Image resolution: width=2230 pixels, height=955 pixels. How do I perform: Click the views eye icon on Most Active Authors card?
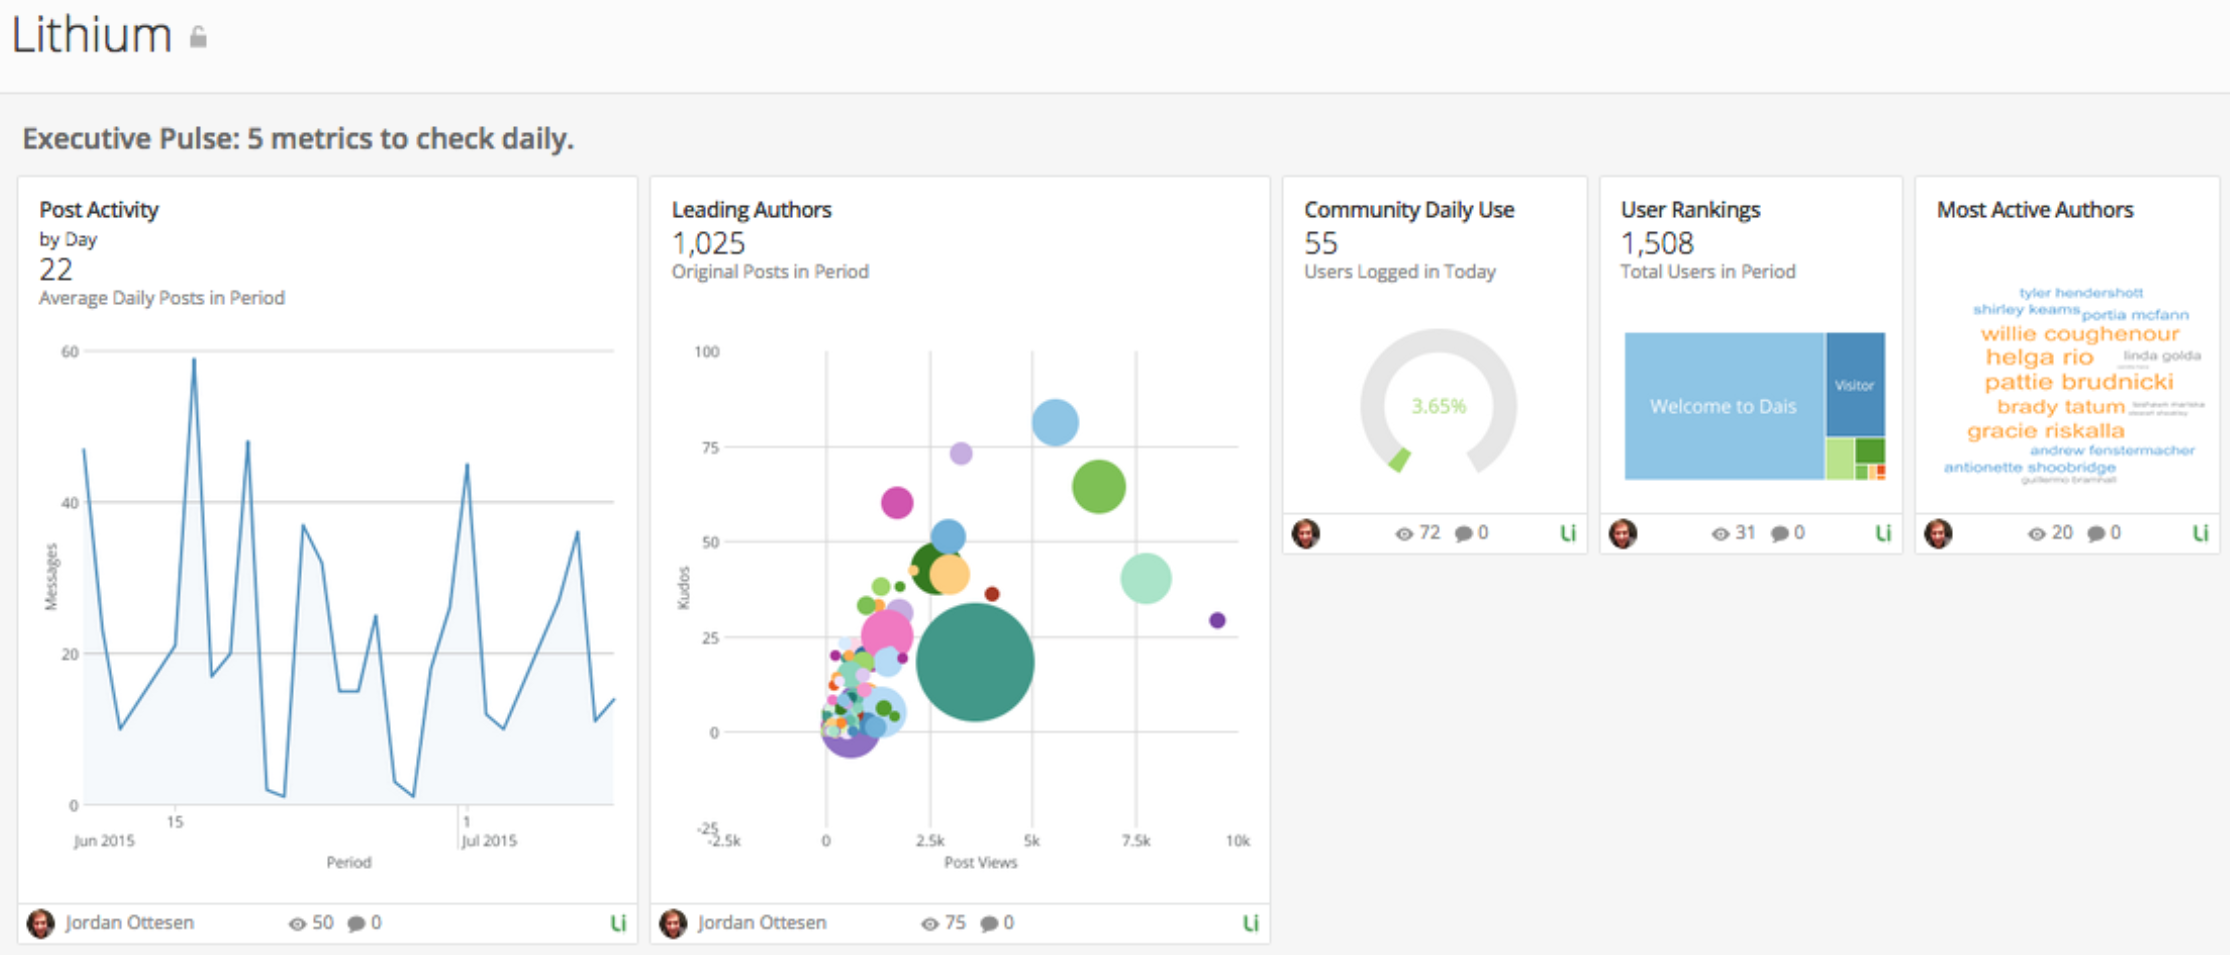pyautogui.click(x=2036, y=534)
